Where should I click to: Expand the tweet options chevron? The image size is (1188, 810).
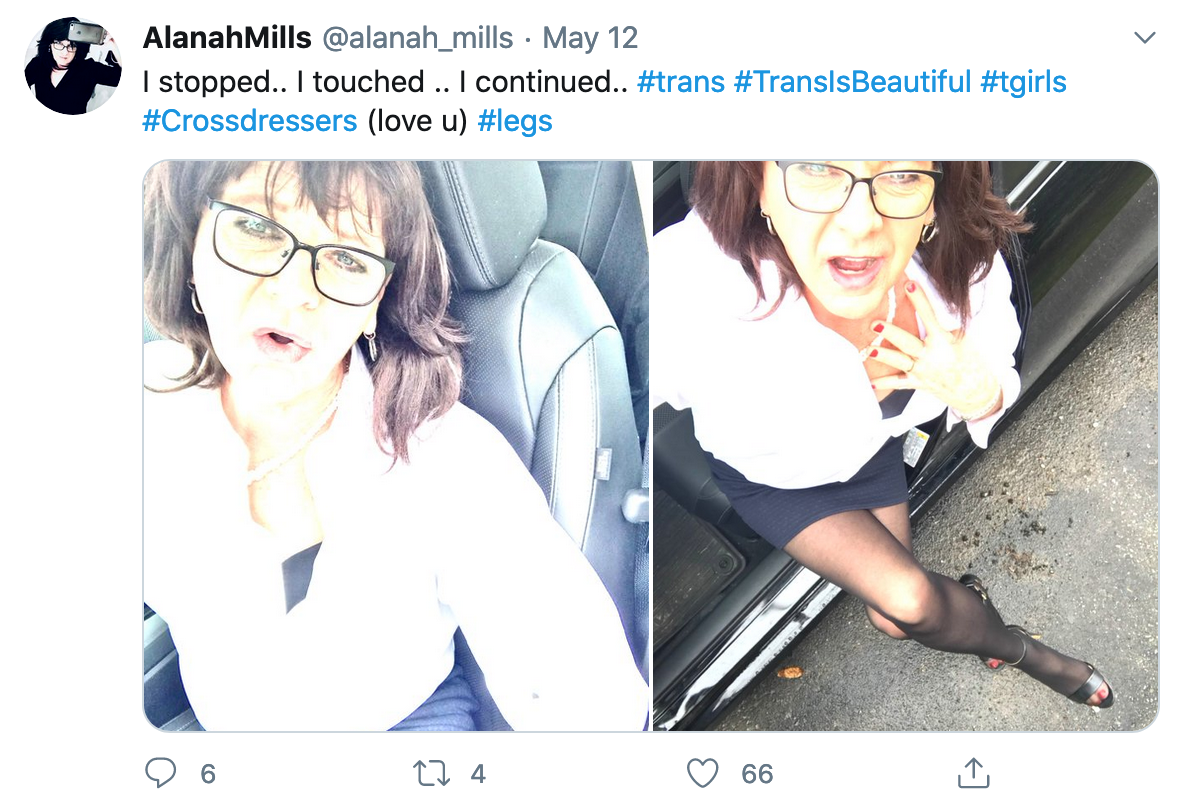[1144, 37]
